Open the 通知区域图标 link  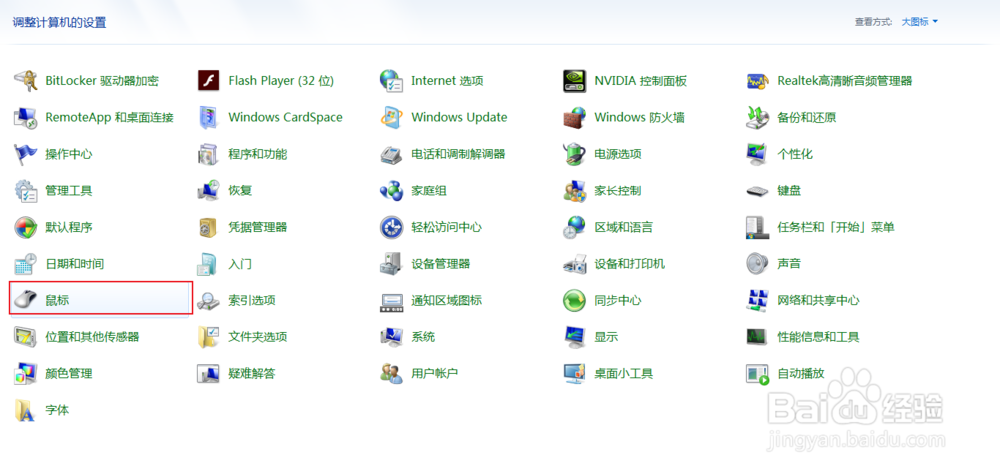pos(446,300)
